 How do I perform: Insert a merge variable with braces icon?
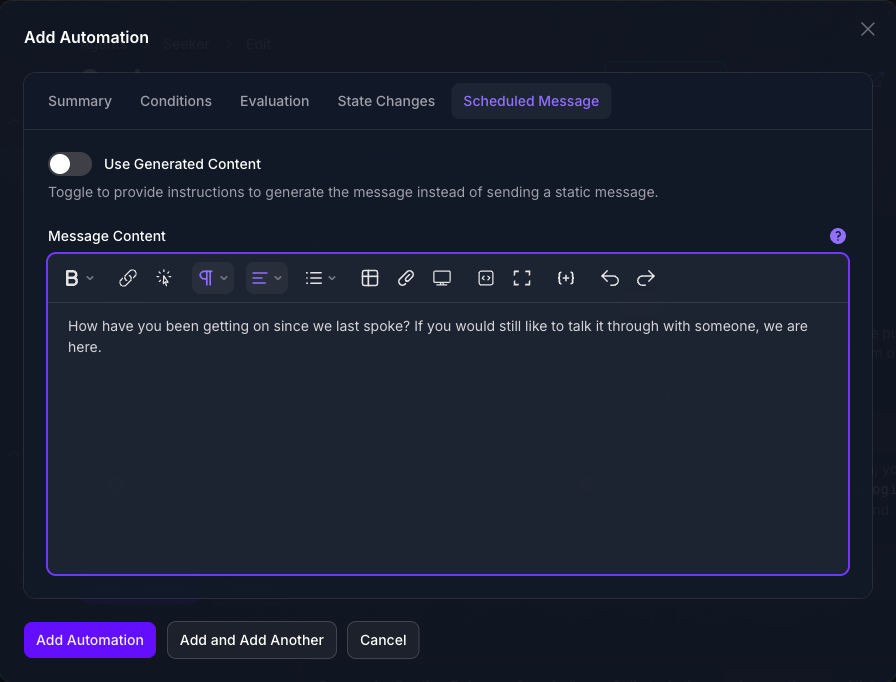566,278
